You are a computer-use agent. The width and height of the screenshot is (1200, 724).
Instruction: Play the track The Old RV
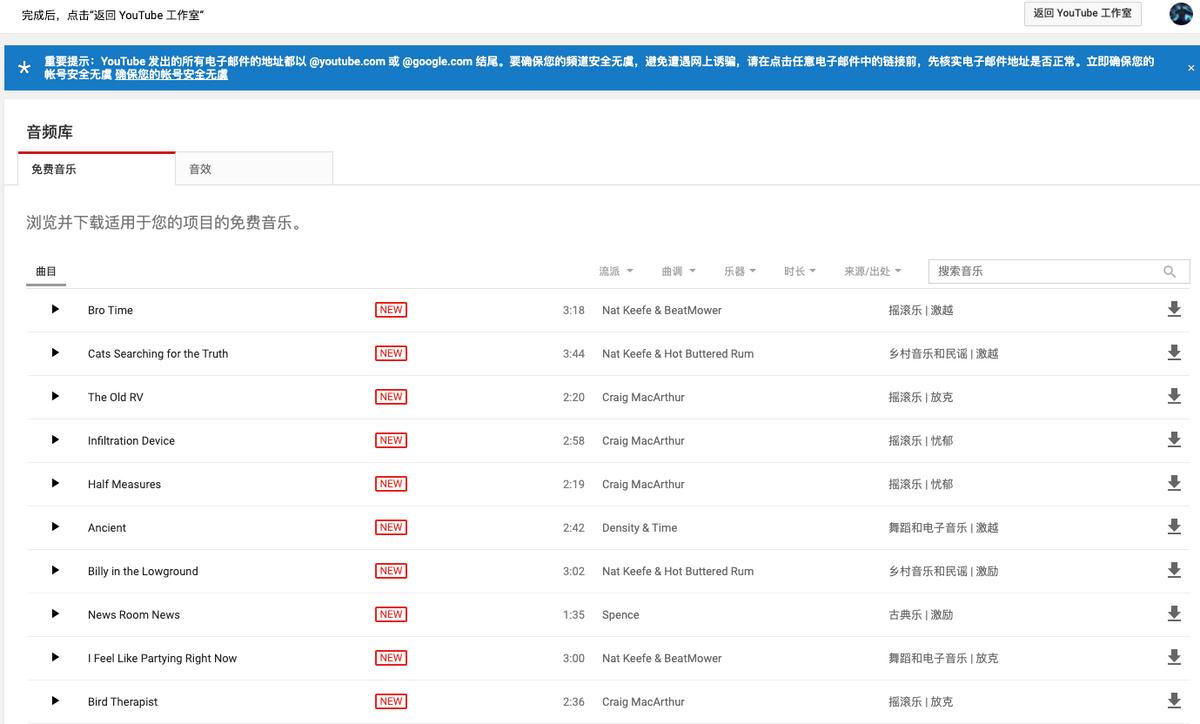pyautogui.click(x=55, y=397)
